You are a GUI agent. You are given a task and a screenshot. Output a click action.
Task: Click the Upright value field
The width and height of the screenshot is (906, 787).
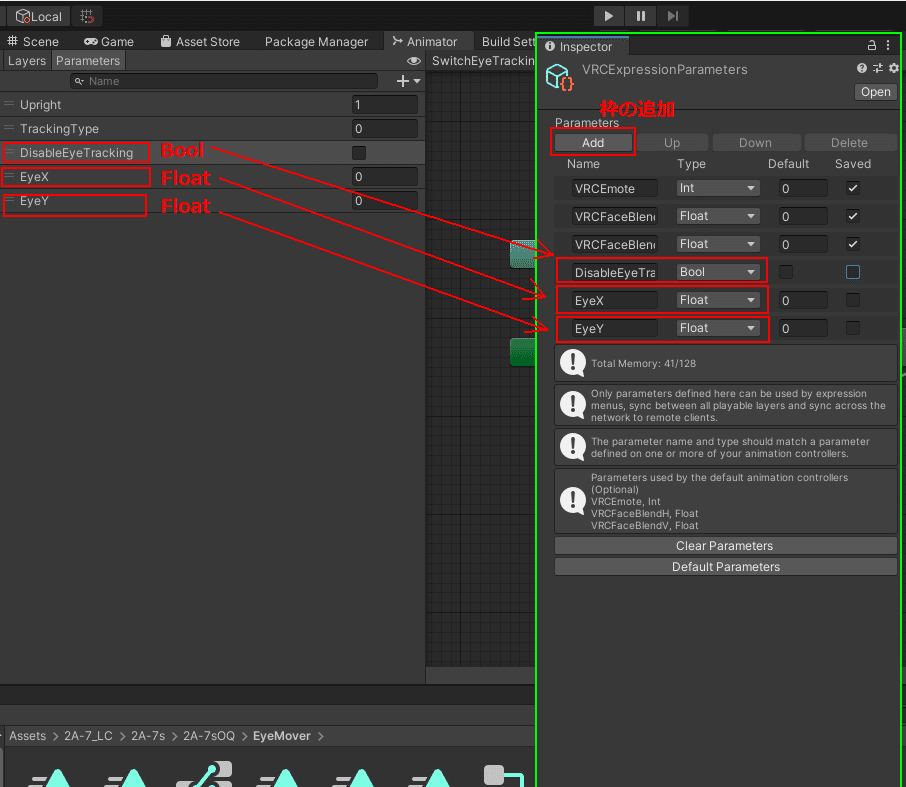pyautogui.click(x=384, y=105)
